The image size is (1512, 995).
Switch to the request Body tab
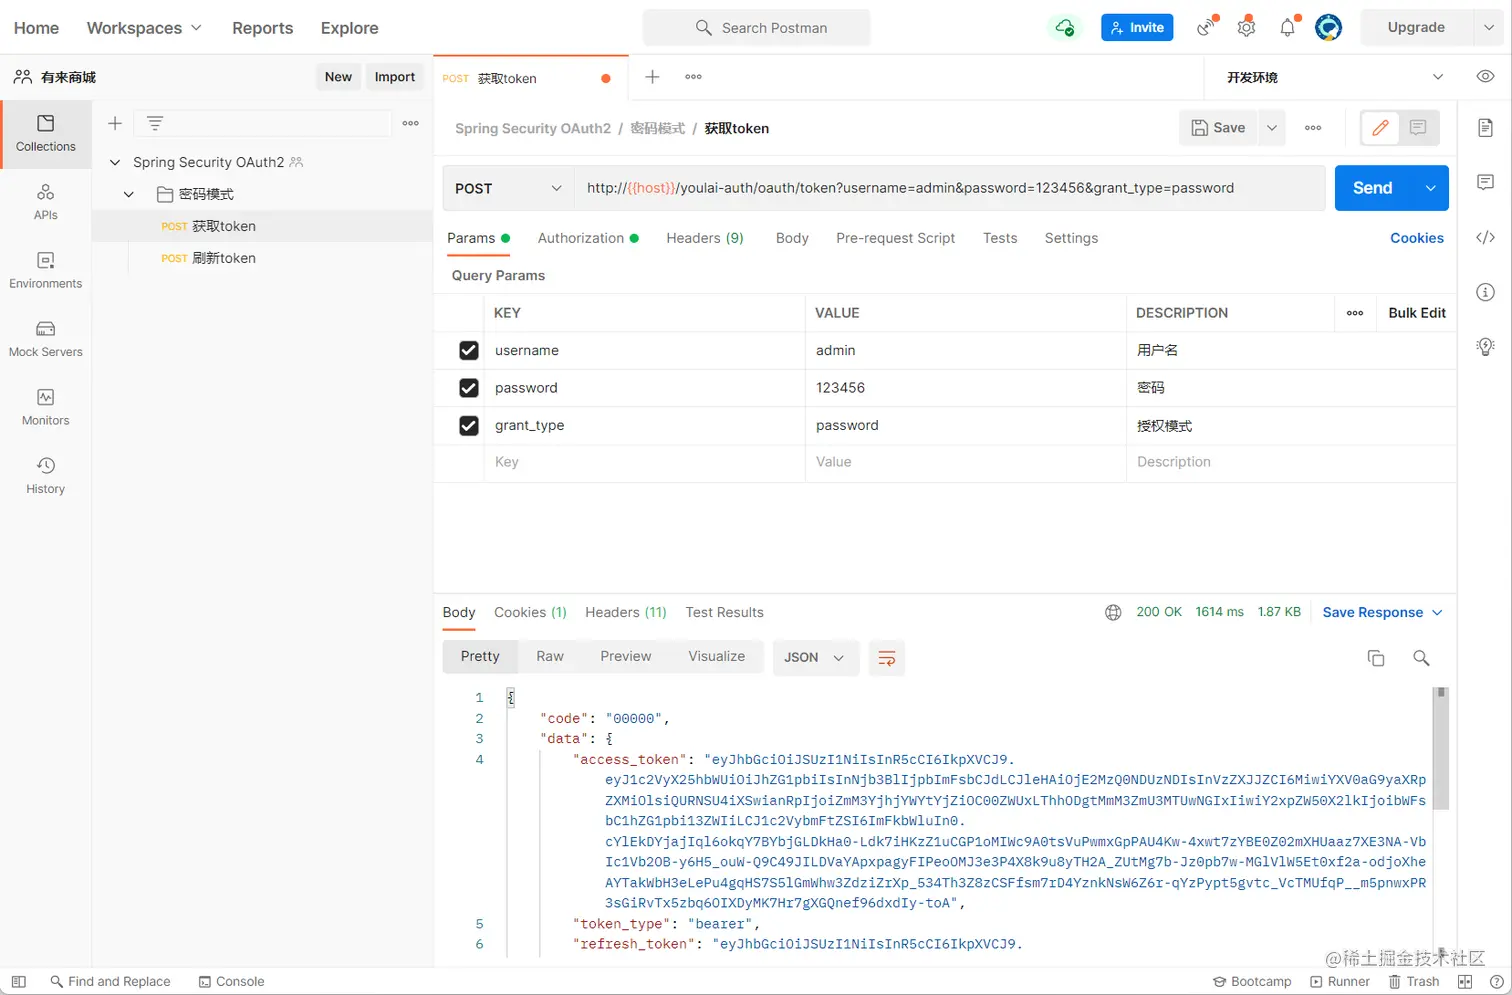pyautogui.click(x=792, y=238)
